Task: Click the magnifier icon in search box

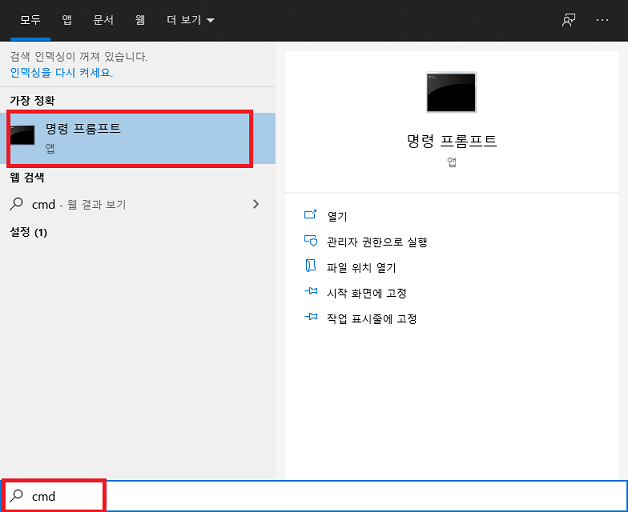Action: point(16,496)
